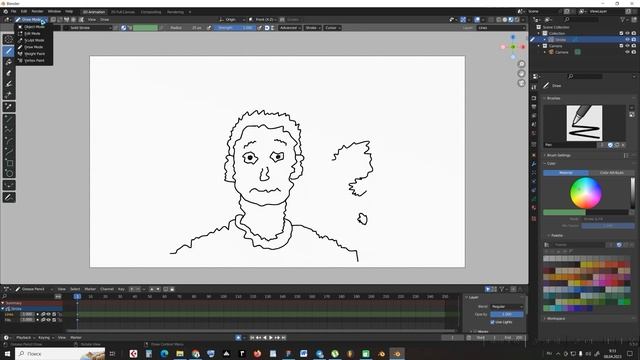
Task: Open the outliner filter funnel icon
Action: [x=622, y=20]
